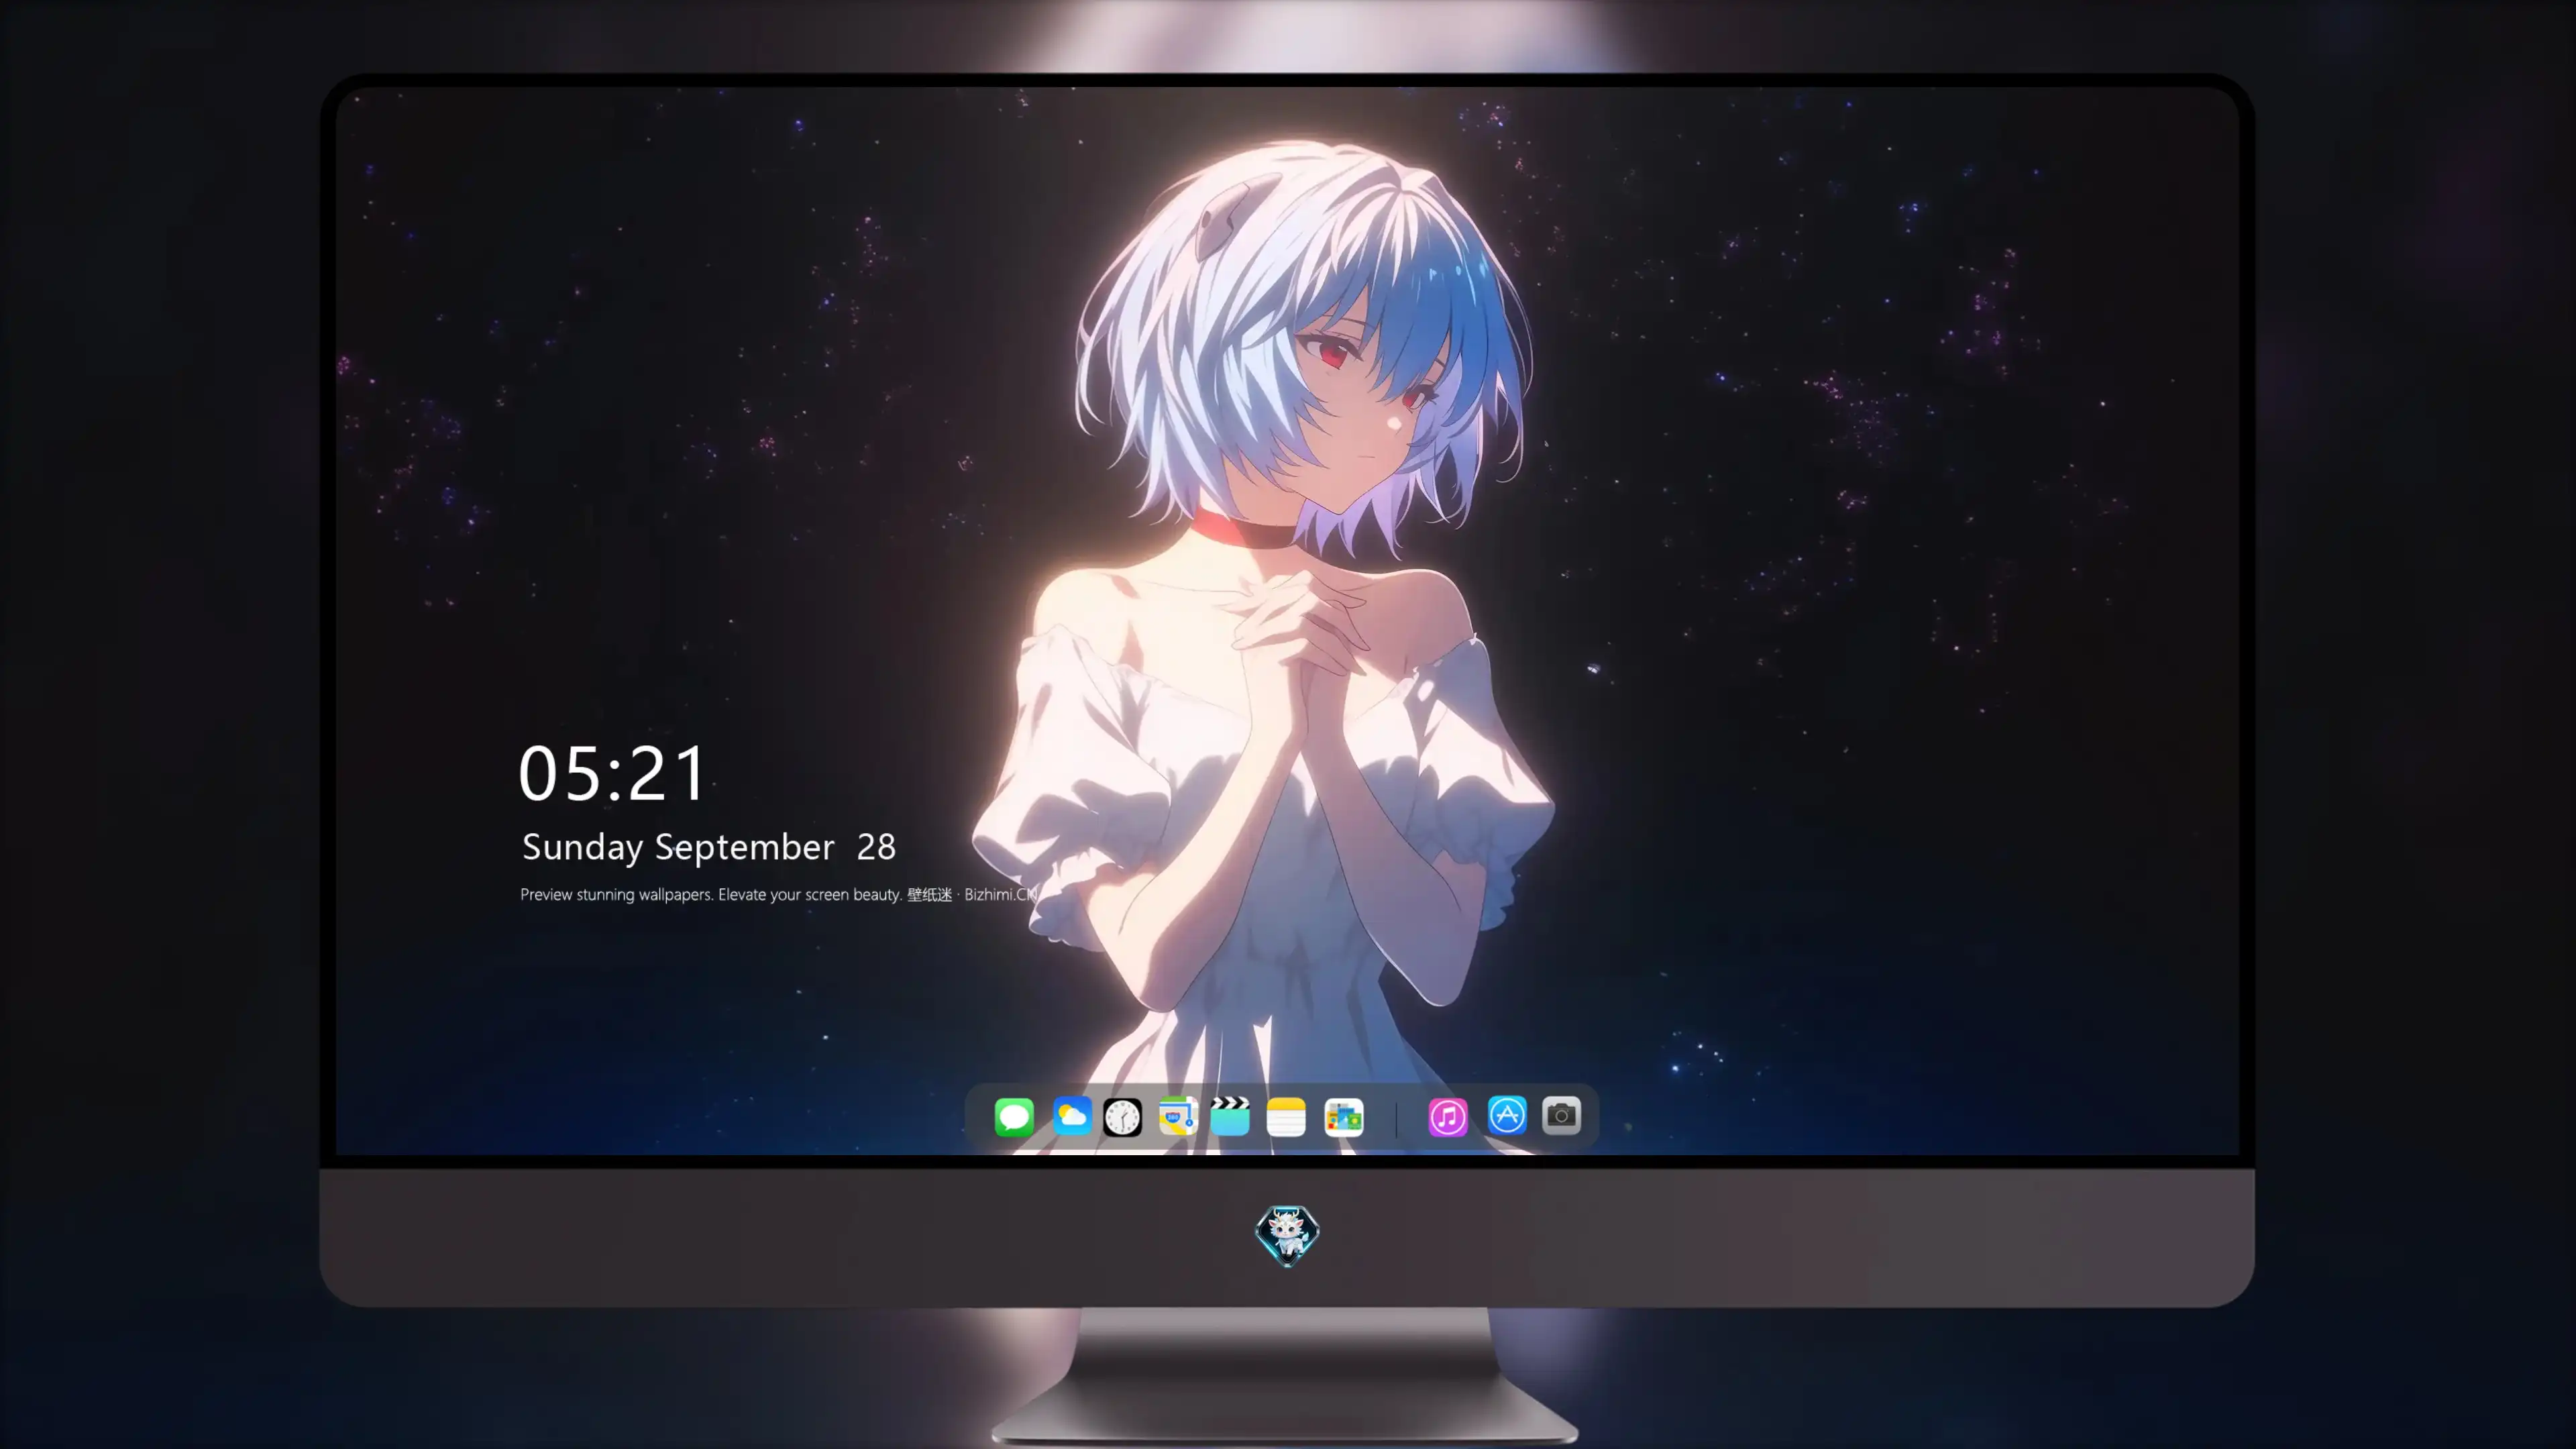Click the mascot logo on the monitor chin
Screen dimensions: 2576x1449
click(1287, 1235)
